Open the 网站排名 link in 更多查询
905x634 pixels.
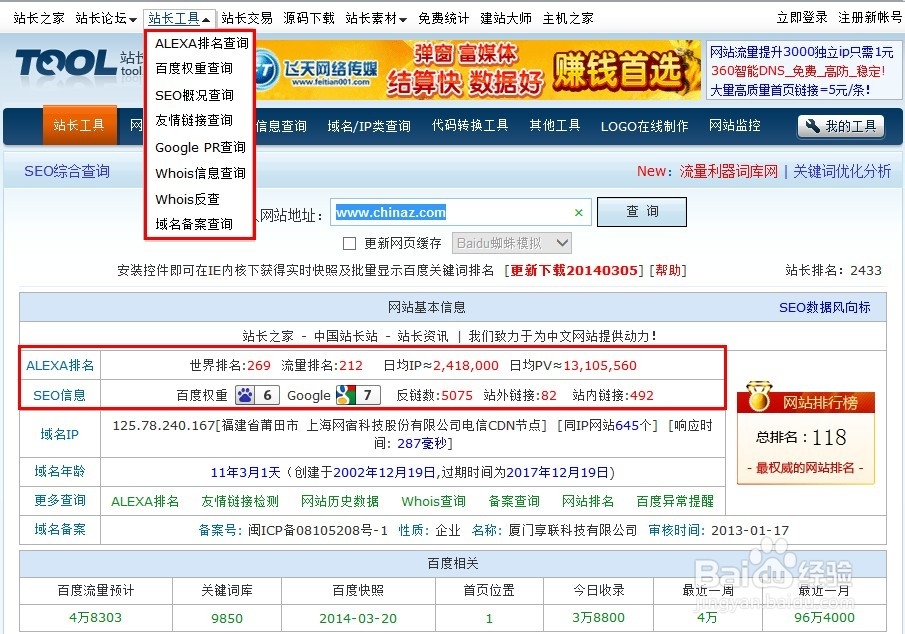pos(588,501)
